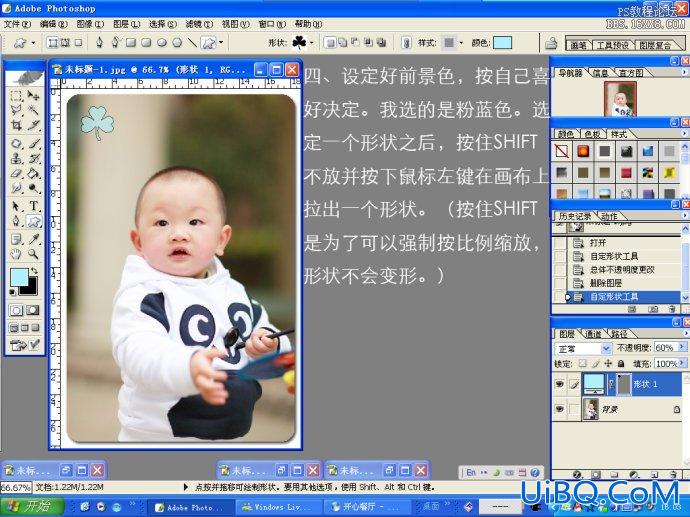
Task: Select 删除图层 history state
Action: tap(617, 283)
